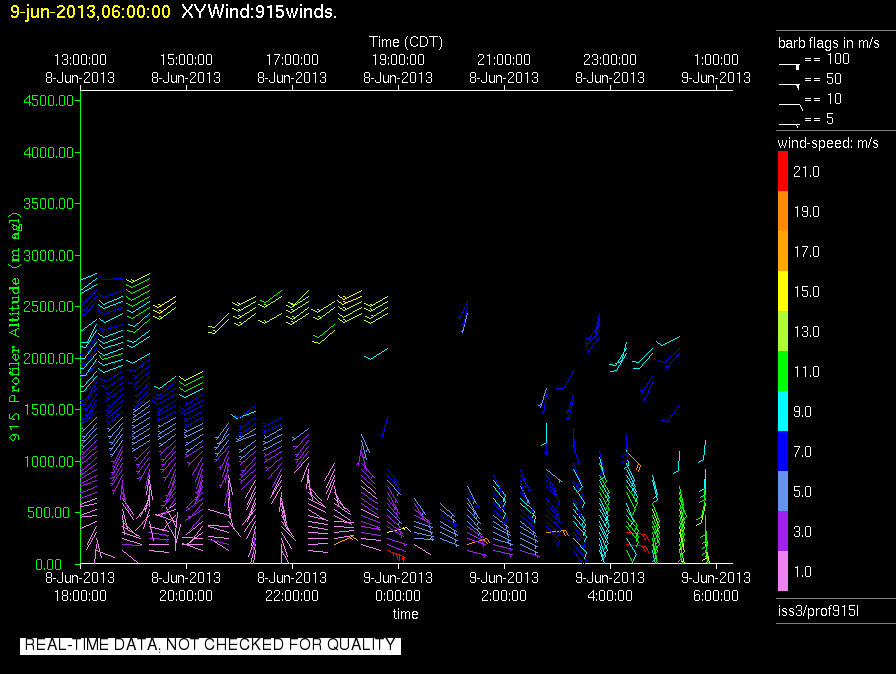This screenshot has width=896, height=674.
Task: Click the 3500.00 altitude tick label
Action: [49, 203]
